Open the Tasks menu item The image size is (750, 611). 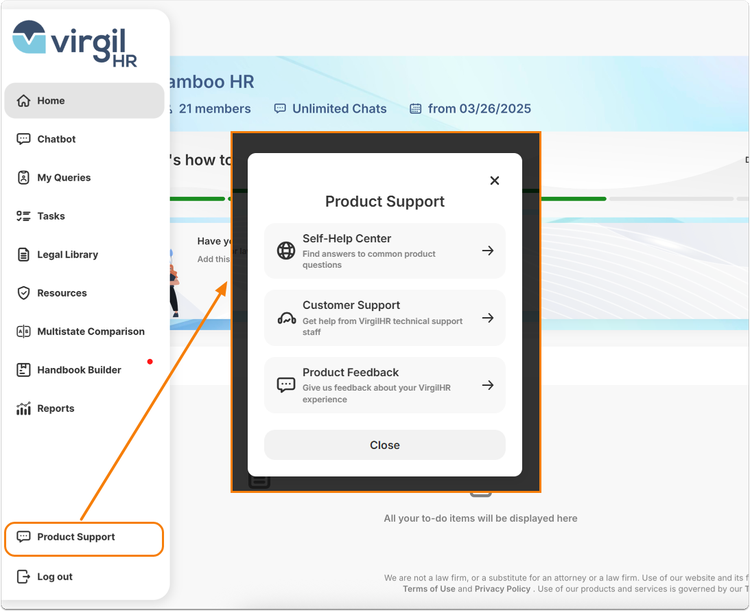(84, 216)
